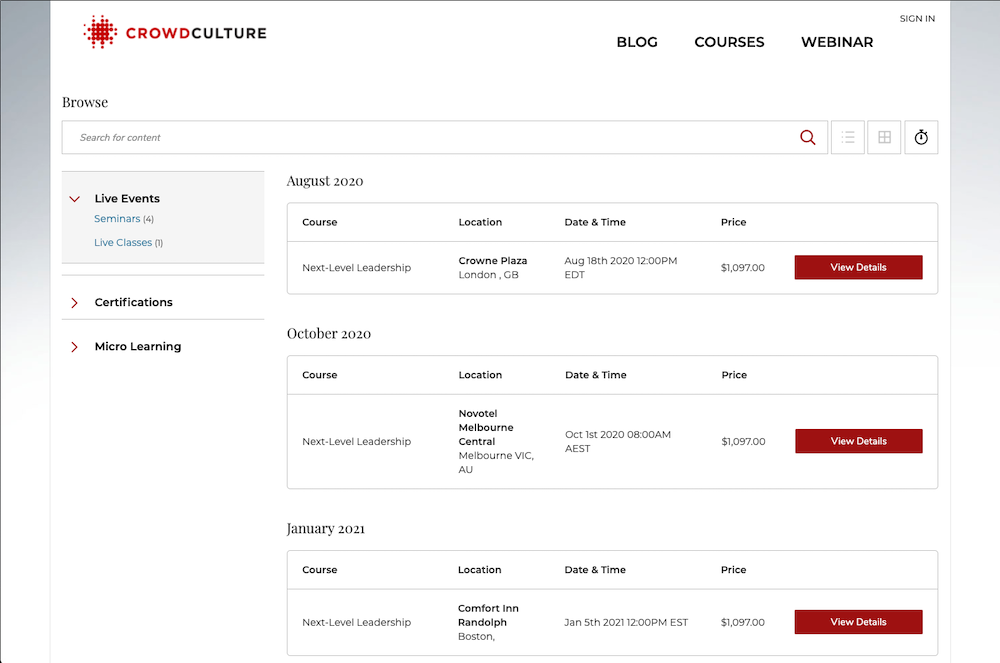
Task: Click the CrowdCulture logo
Action: [175, 32]
